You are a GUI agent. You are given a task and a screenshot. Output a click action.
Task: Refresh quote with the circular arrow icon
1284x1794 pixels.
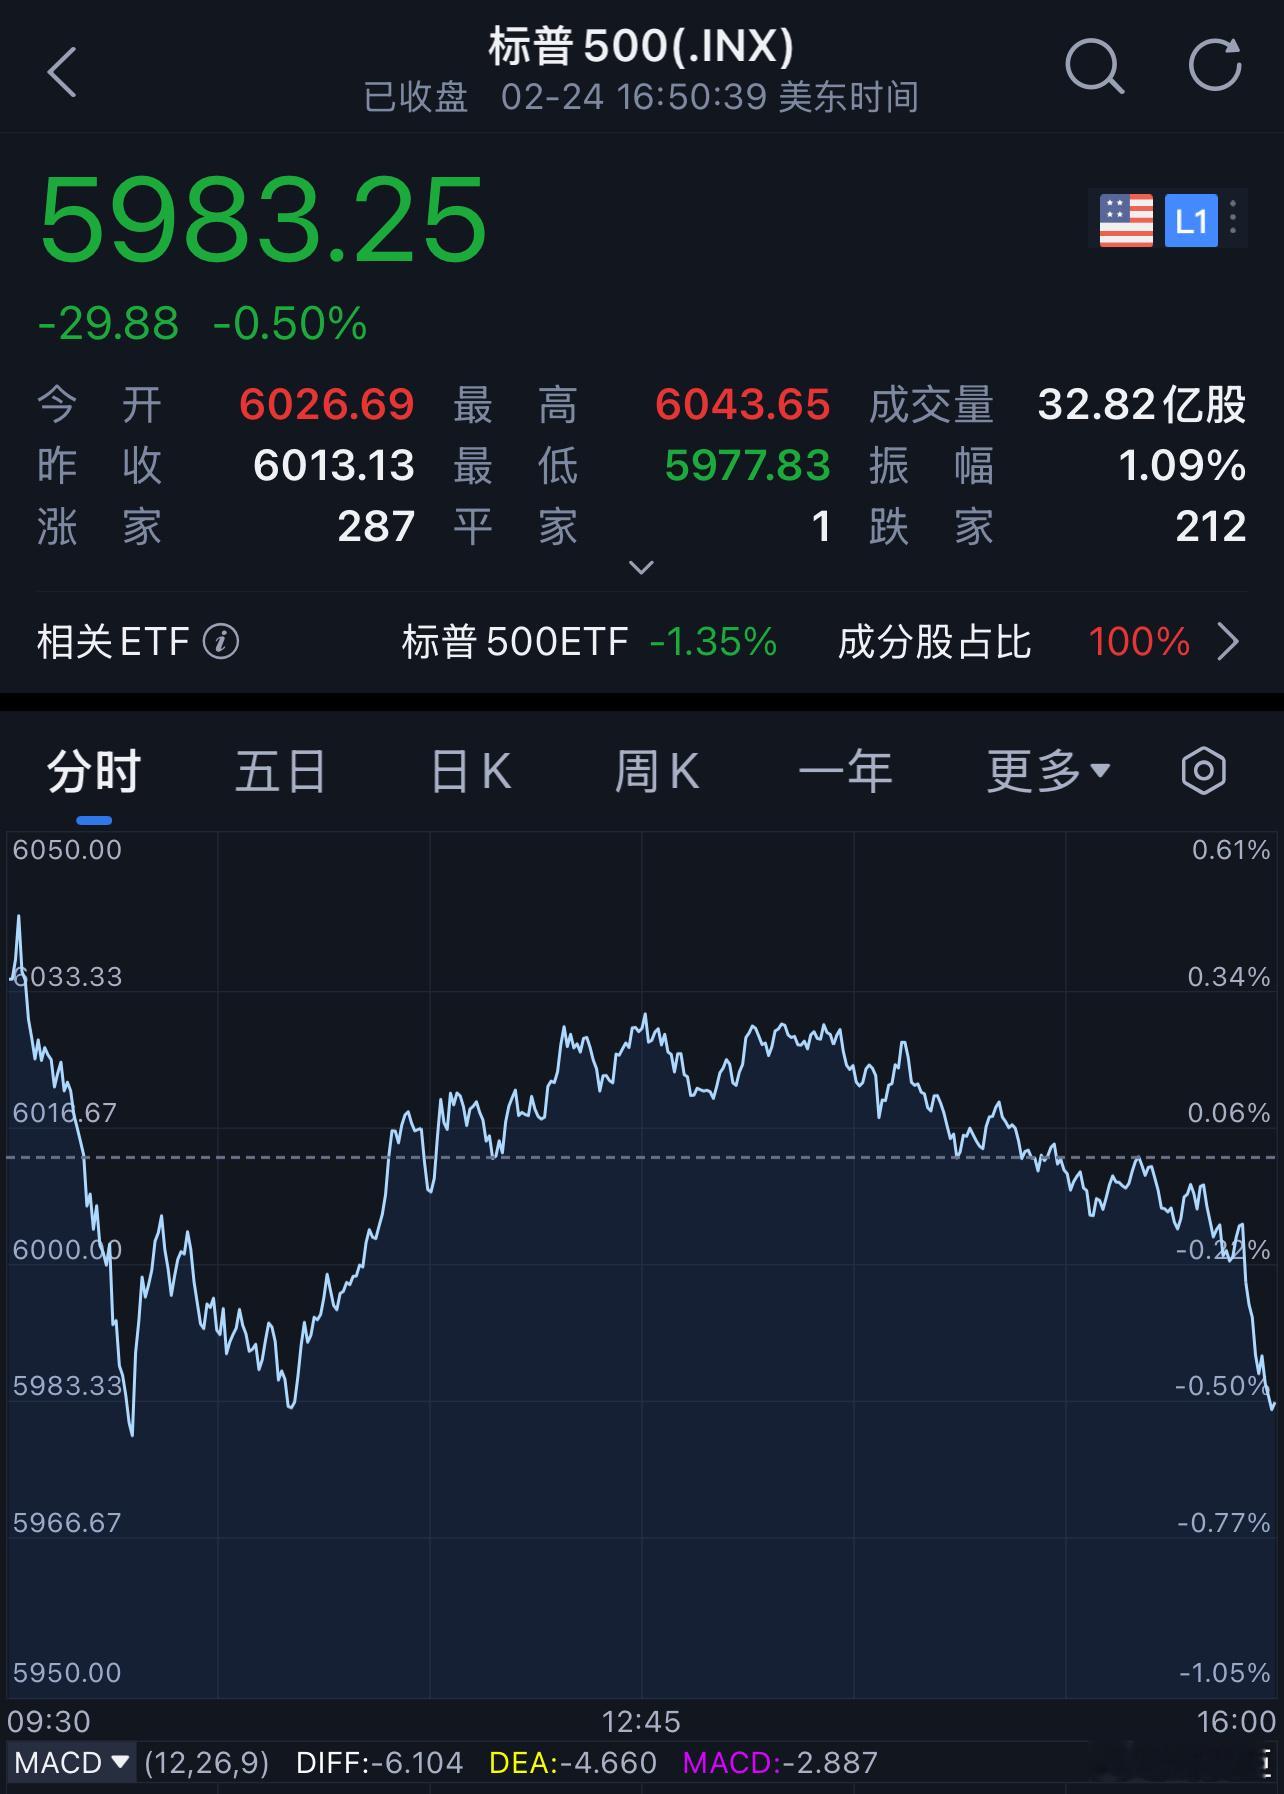click(x=1215, y=66)
